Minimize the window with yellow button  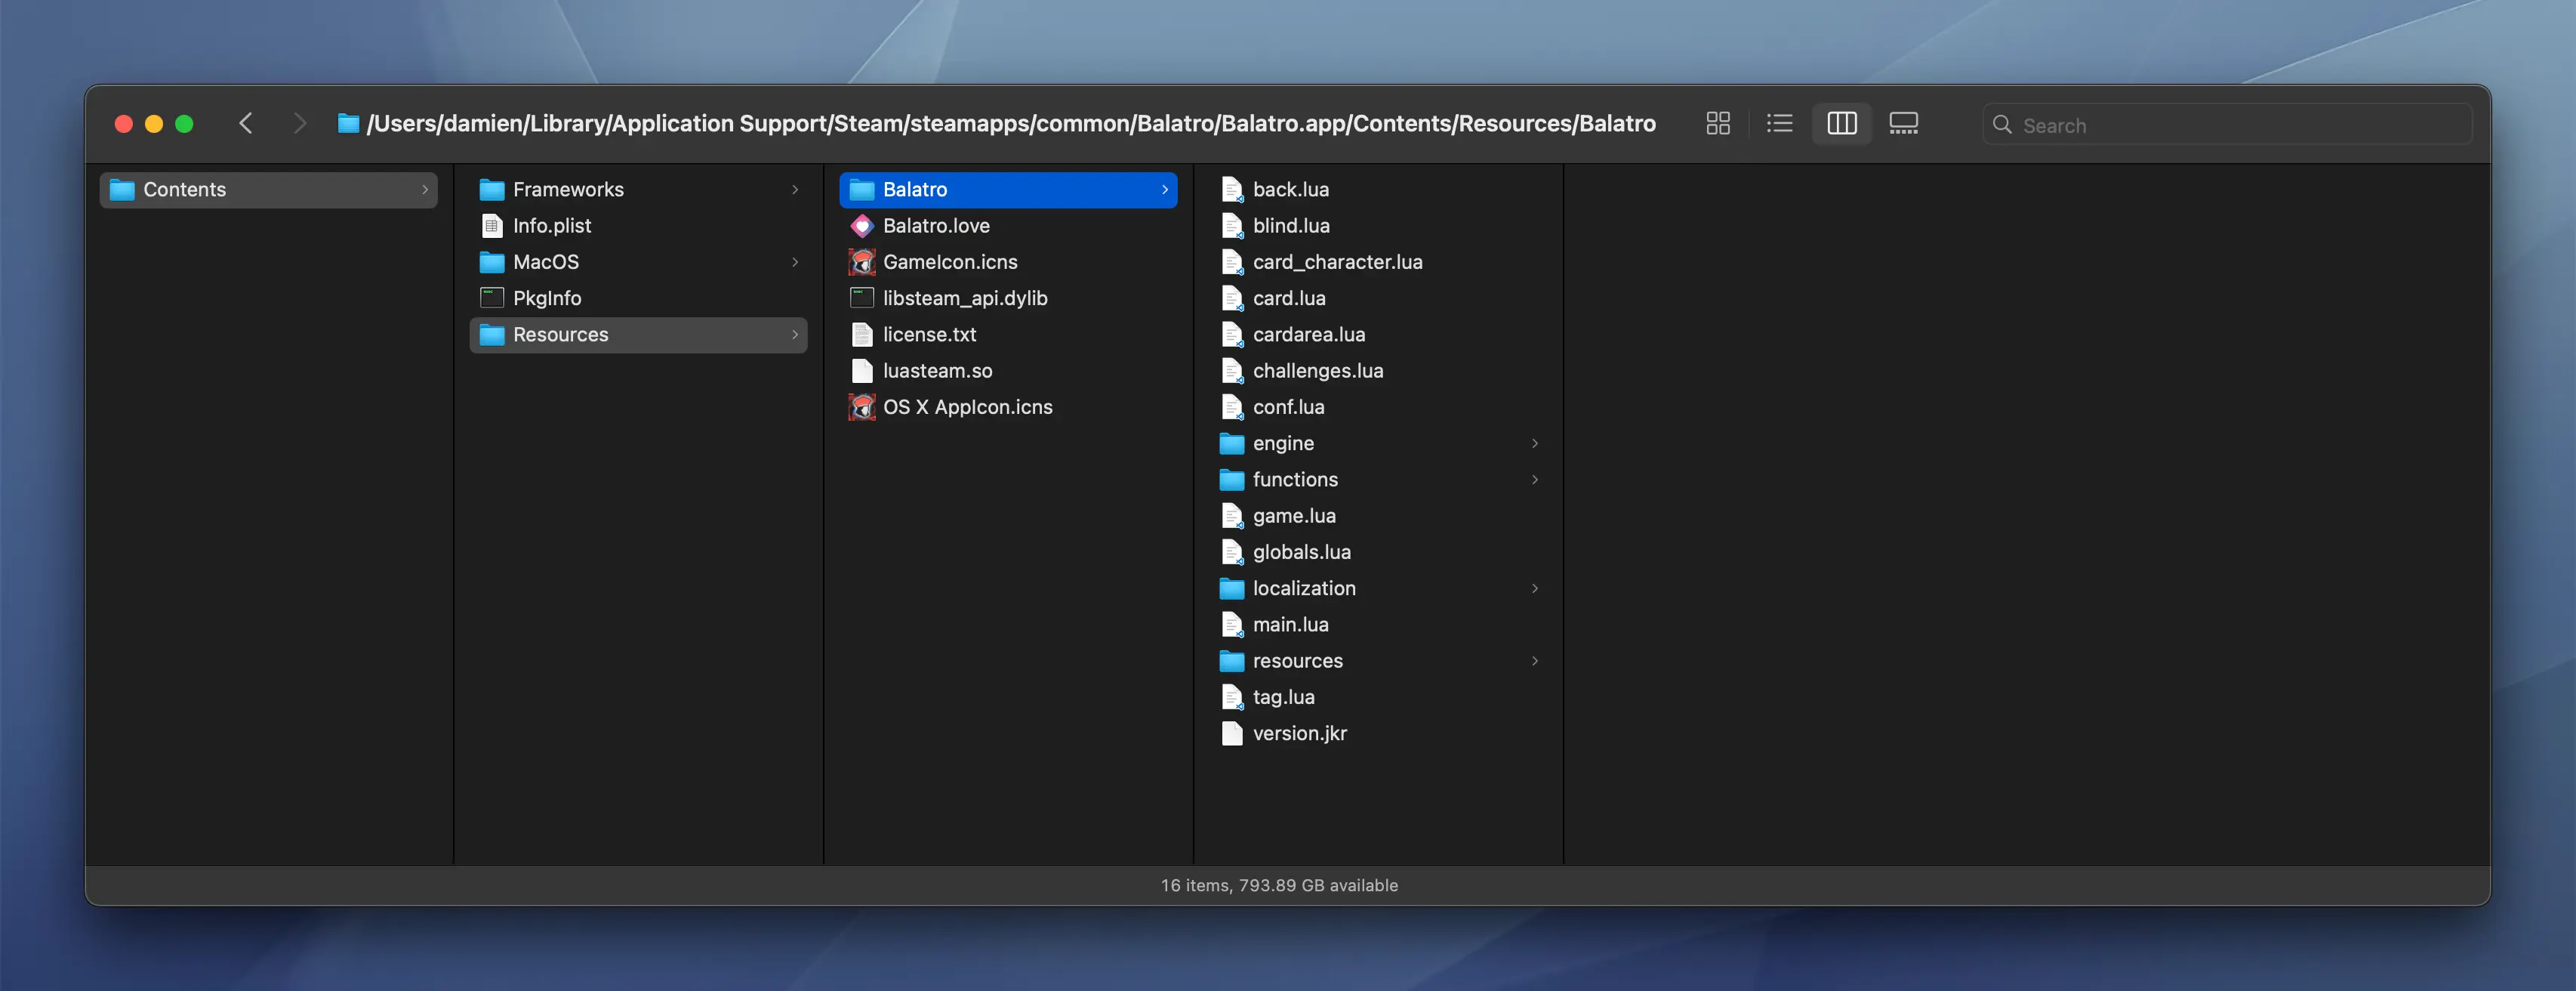click(x=154, y=123)
